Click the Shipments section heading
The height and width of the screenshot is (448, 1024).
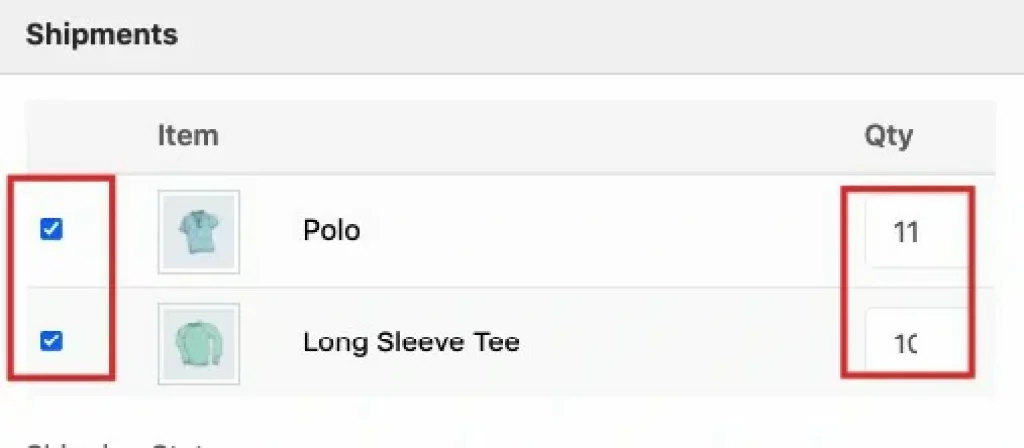click(x=101, y=34)
